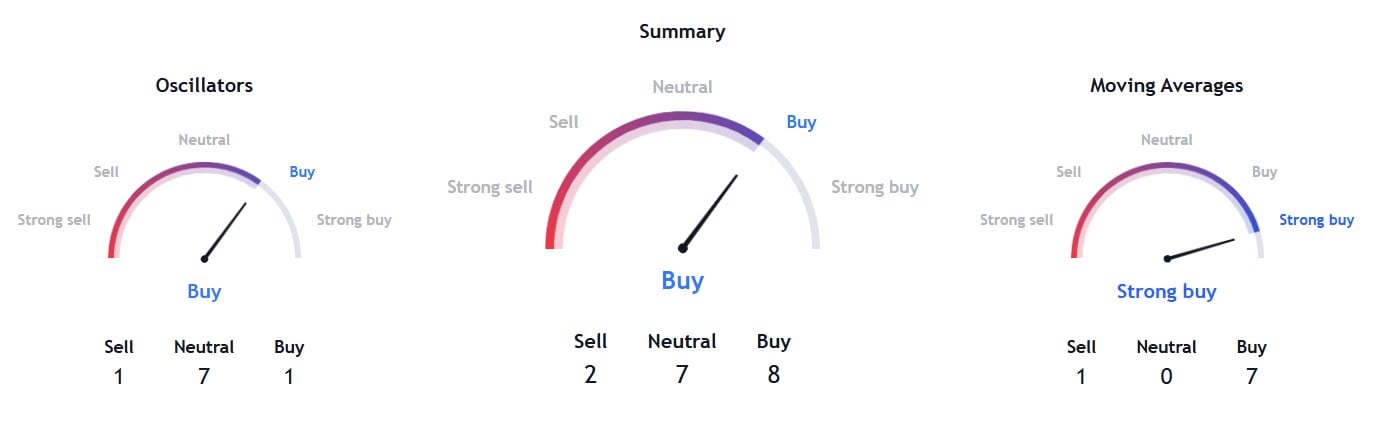
Task: Click the Strong sell label on Summary gauge
Action: coord(490,187)
